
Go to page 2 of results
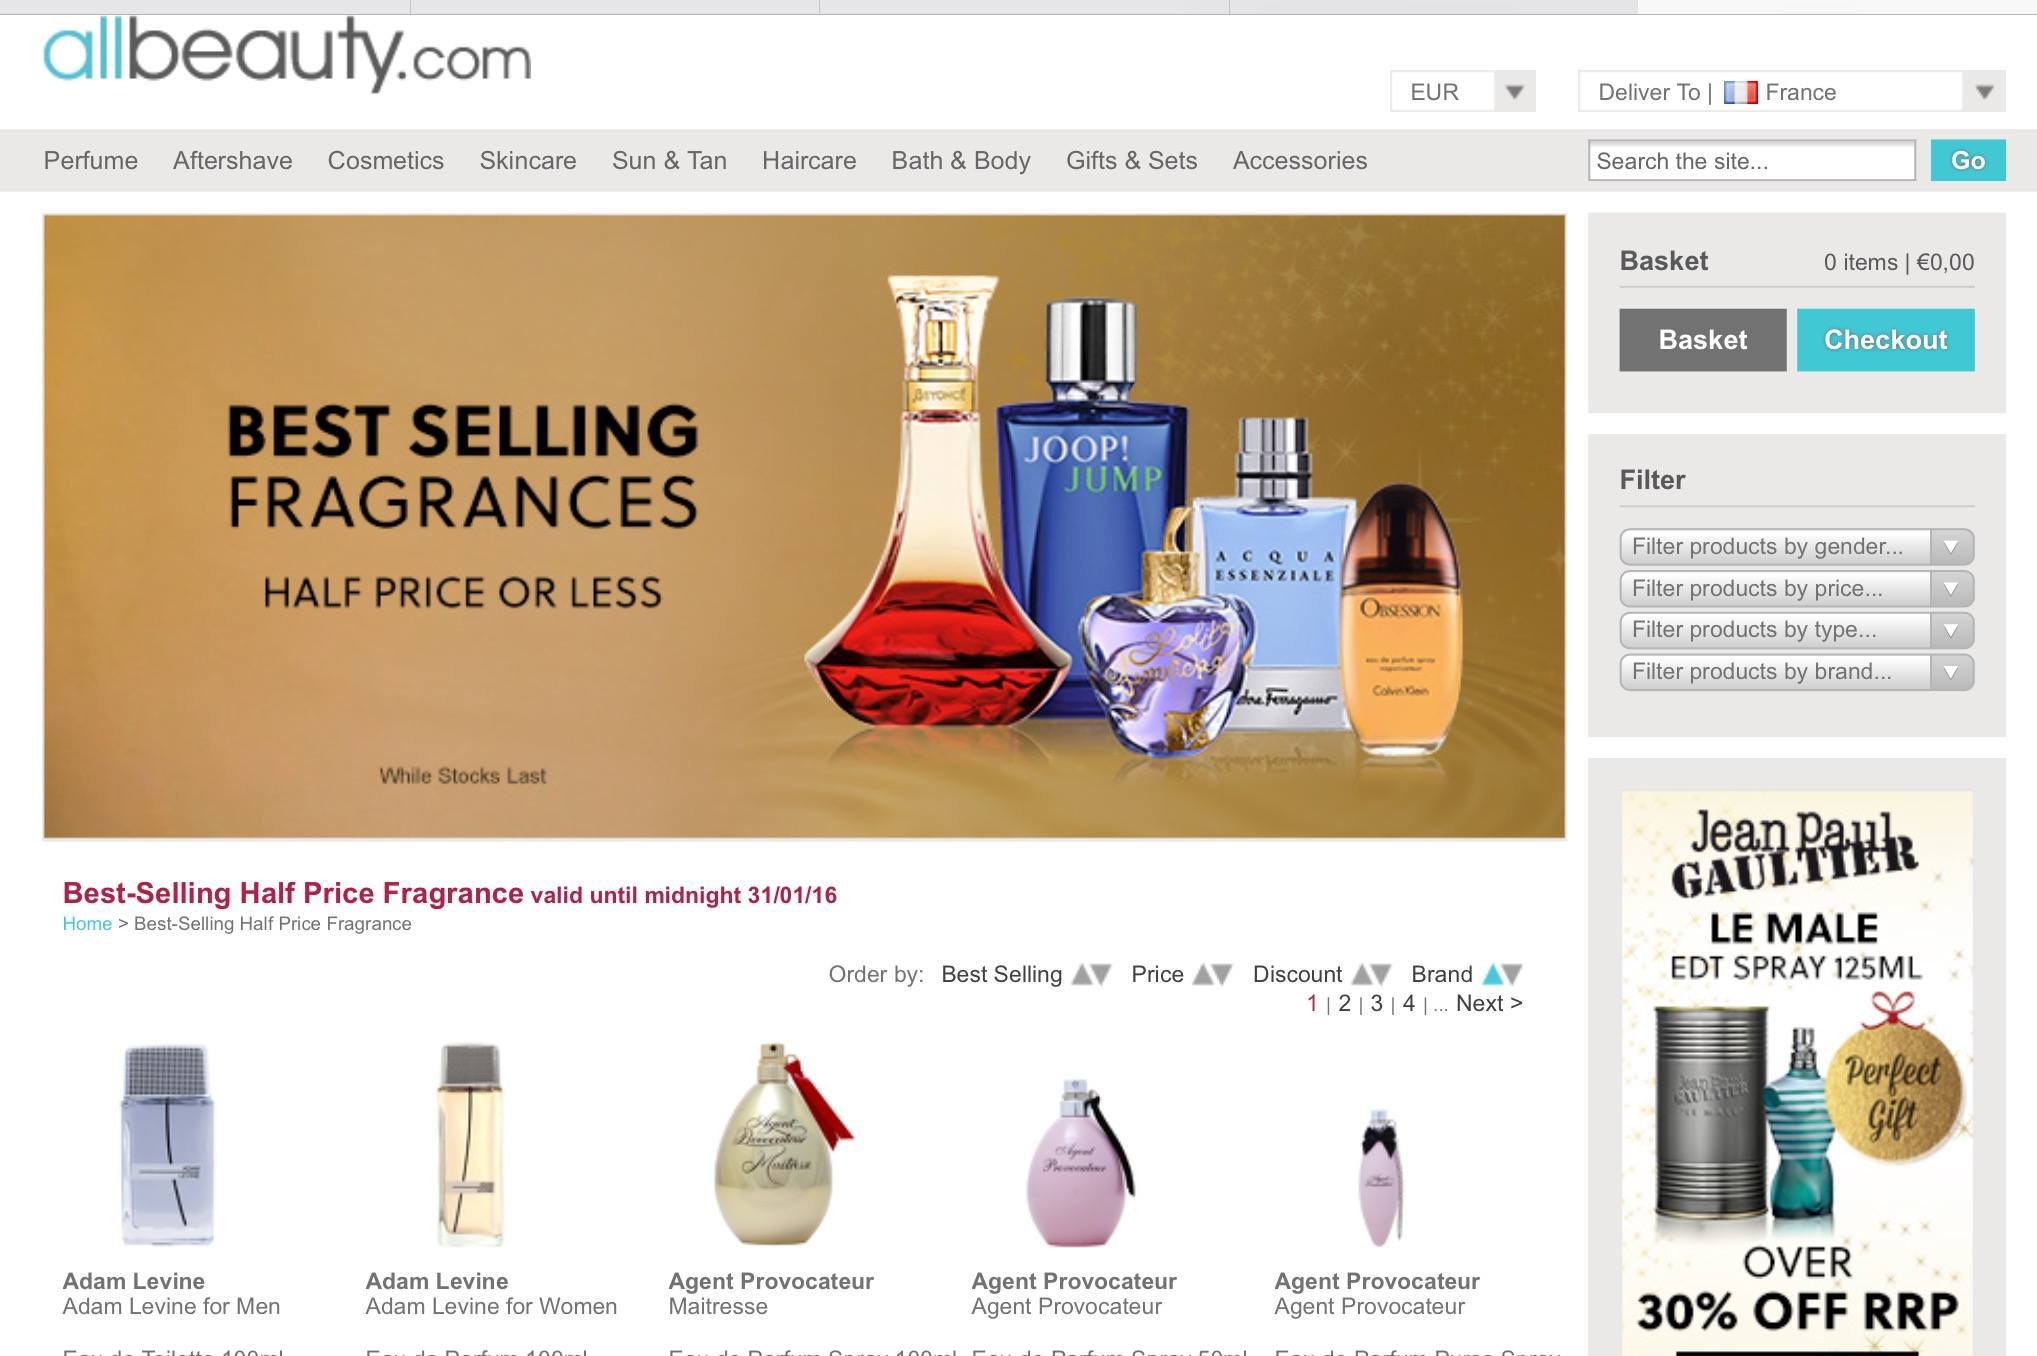coord(1344,1003)
